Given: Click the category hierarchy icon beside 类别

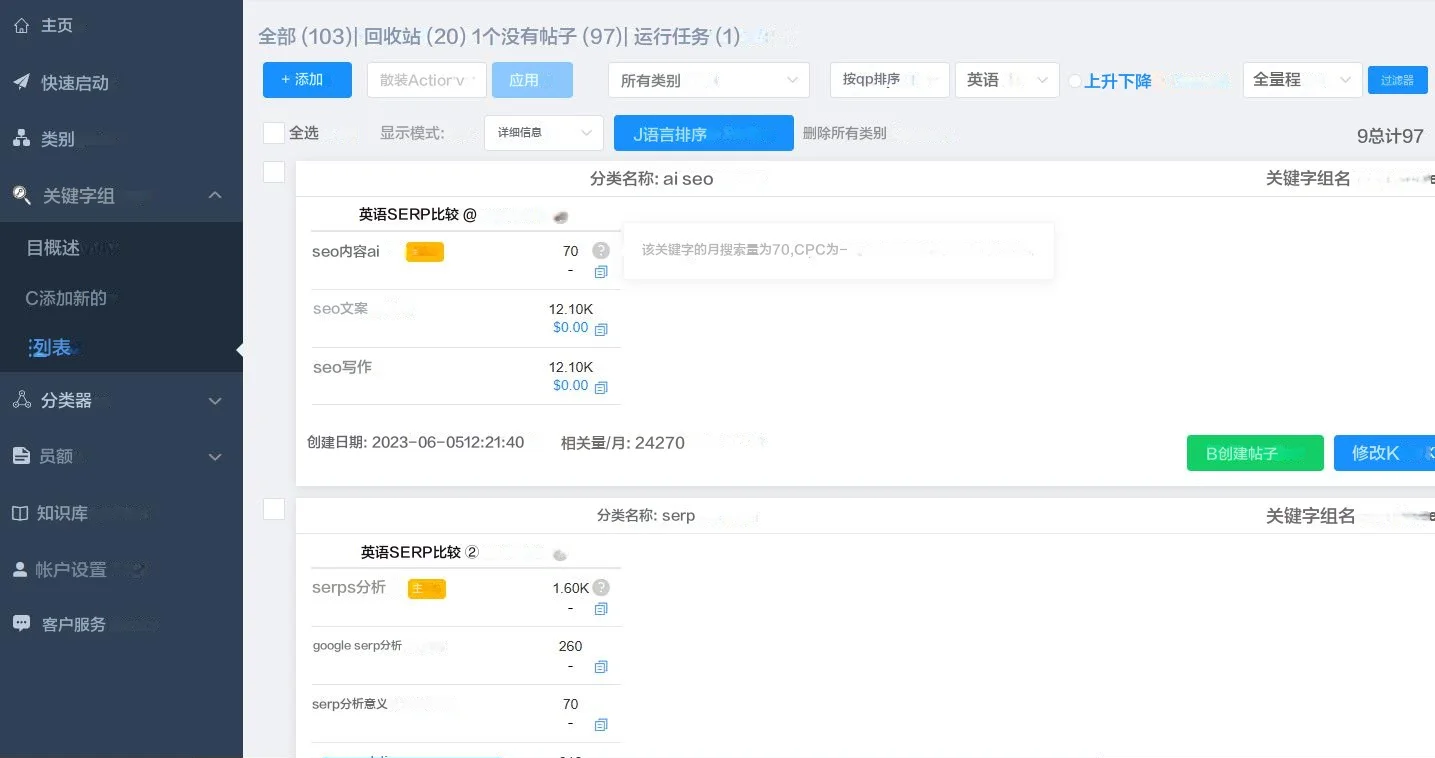Looking at the screenshot, I should (21, 139).
